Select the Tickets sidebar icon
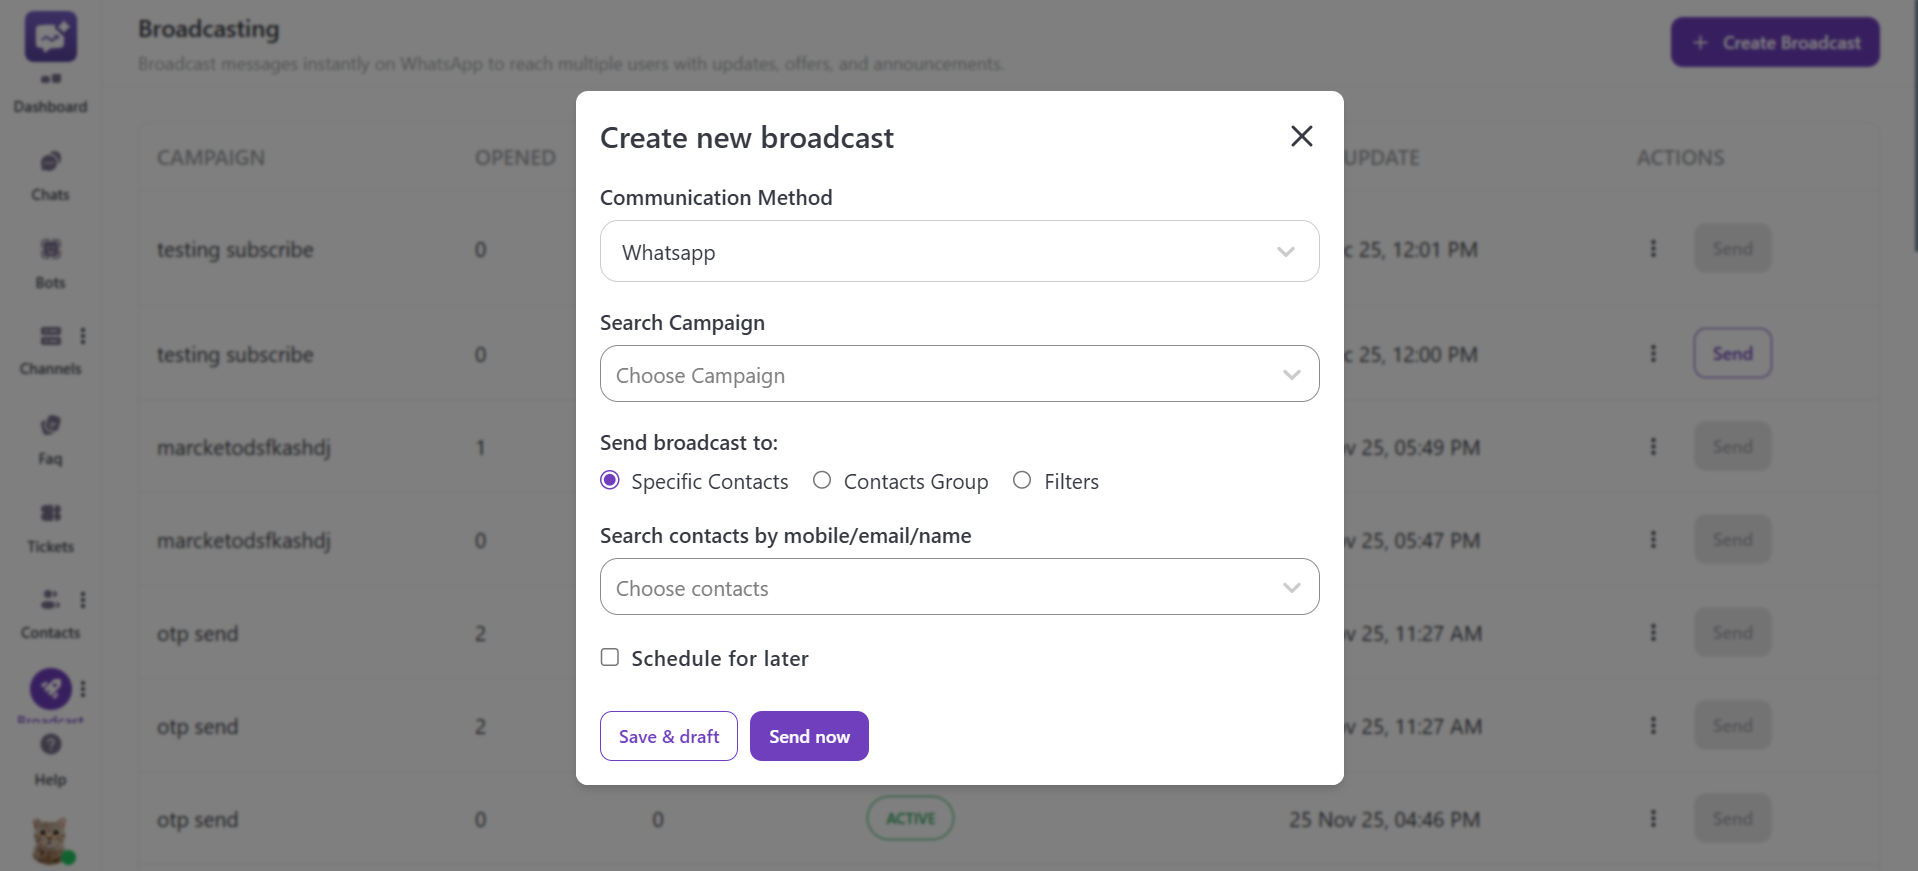 [50, 513]
